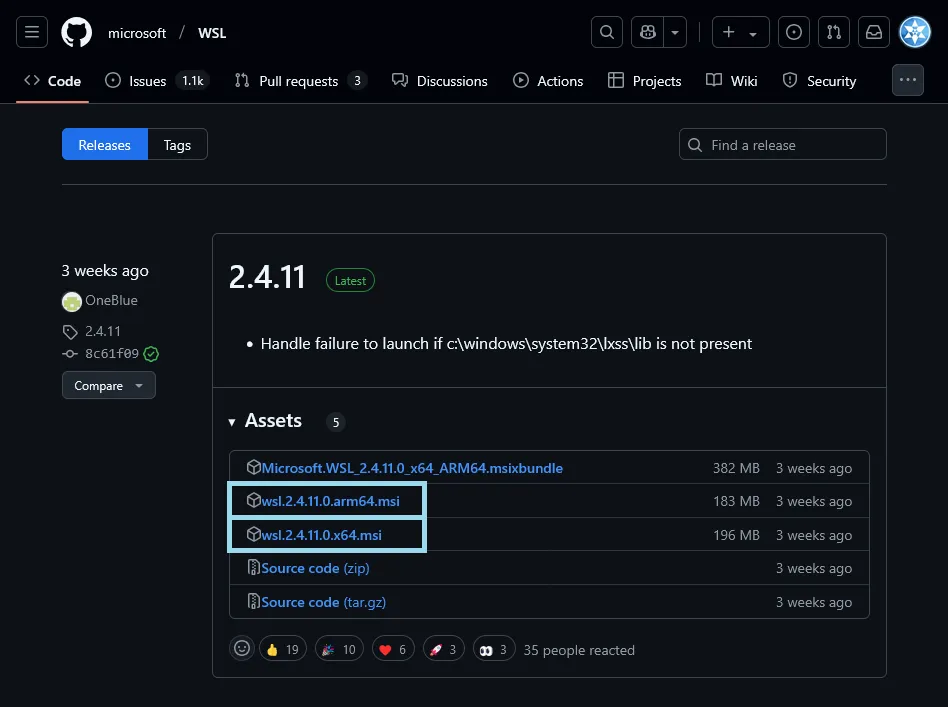This screenshot has height=707, width=948.
Task: Toggle party popper reaction with 10
Action: coord(339,650)
